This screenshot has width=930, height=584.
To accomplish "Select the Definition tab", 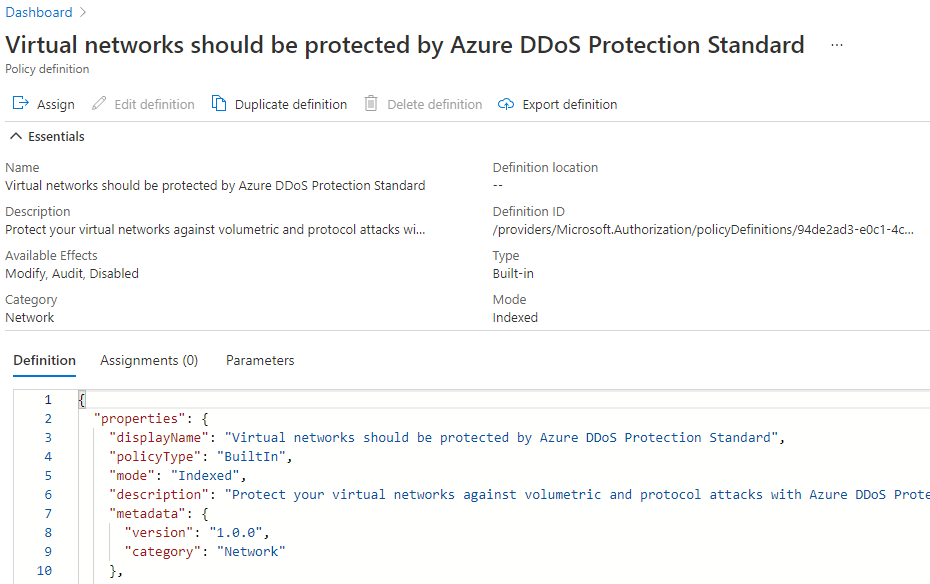I will [44, 360].
